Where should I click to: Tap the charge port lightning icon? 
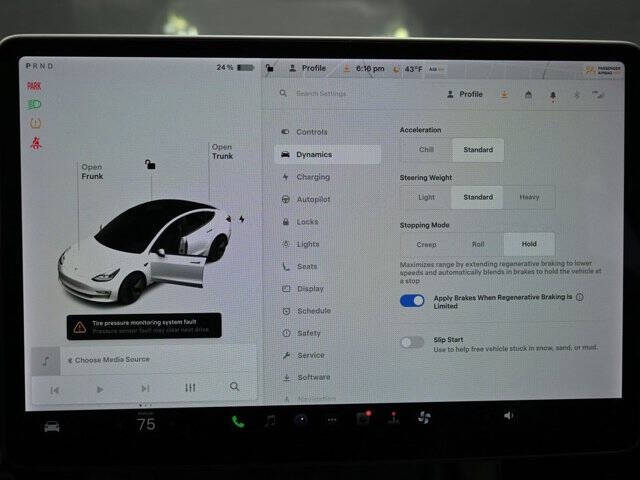click(242, 219)
